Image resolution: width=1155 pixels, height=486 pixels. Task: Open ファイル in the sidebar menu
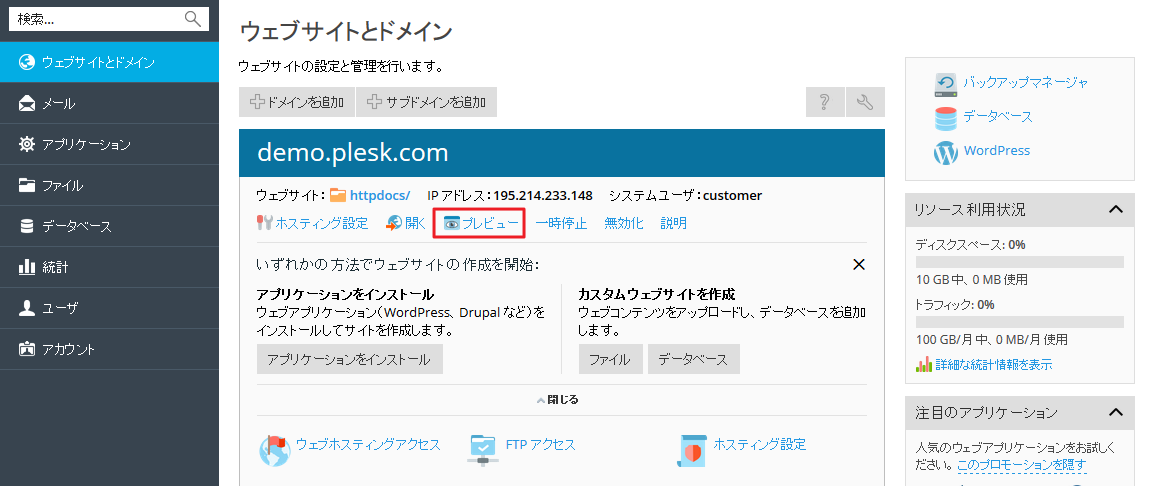[62, 185]
